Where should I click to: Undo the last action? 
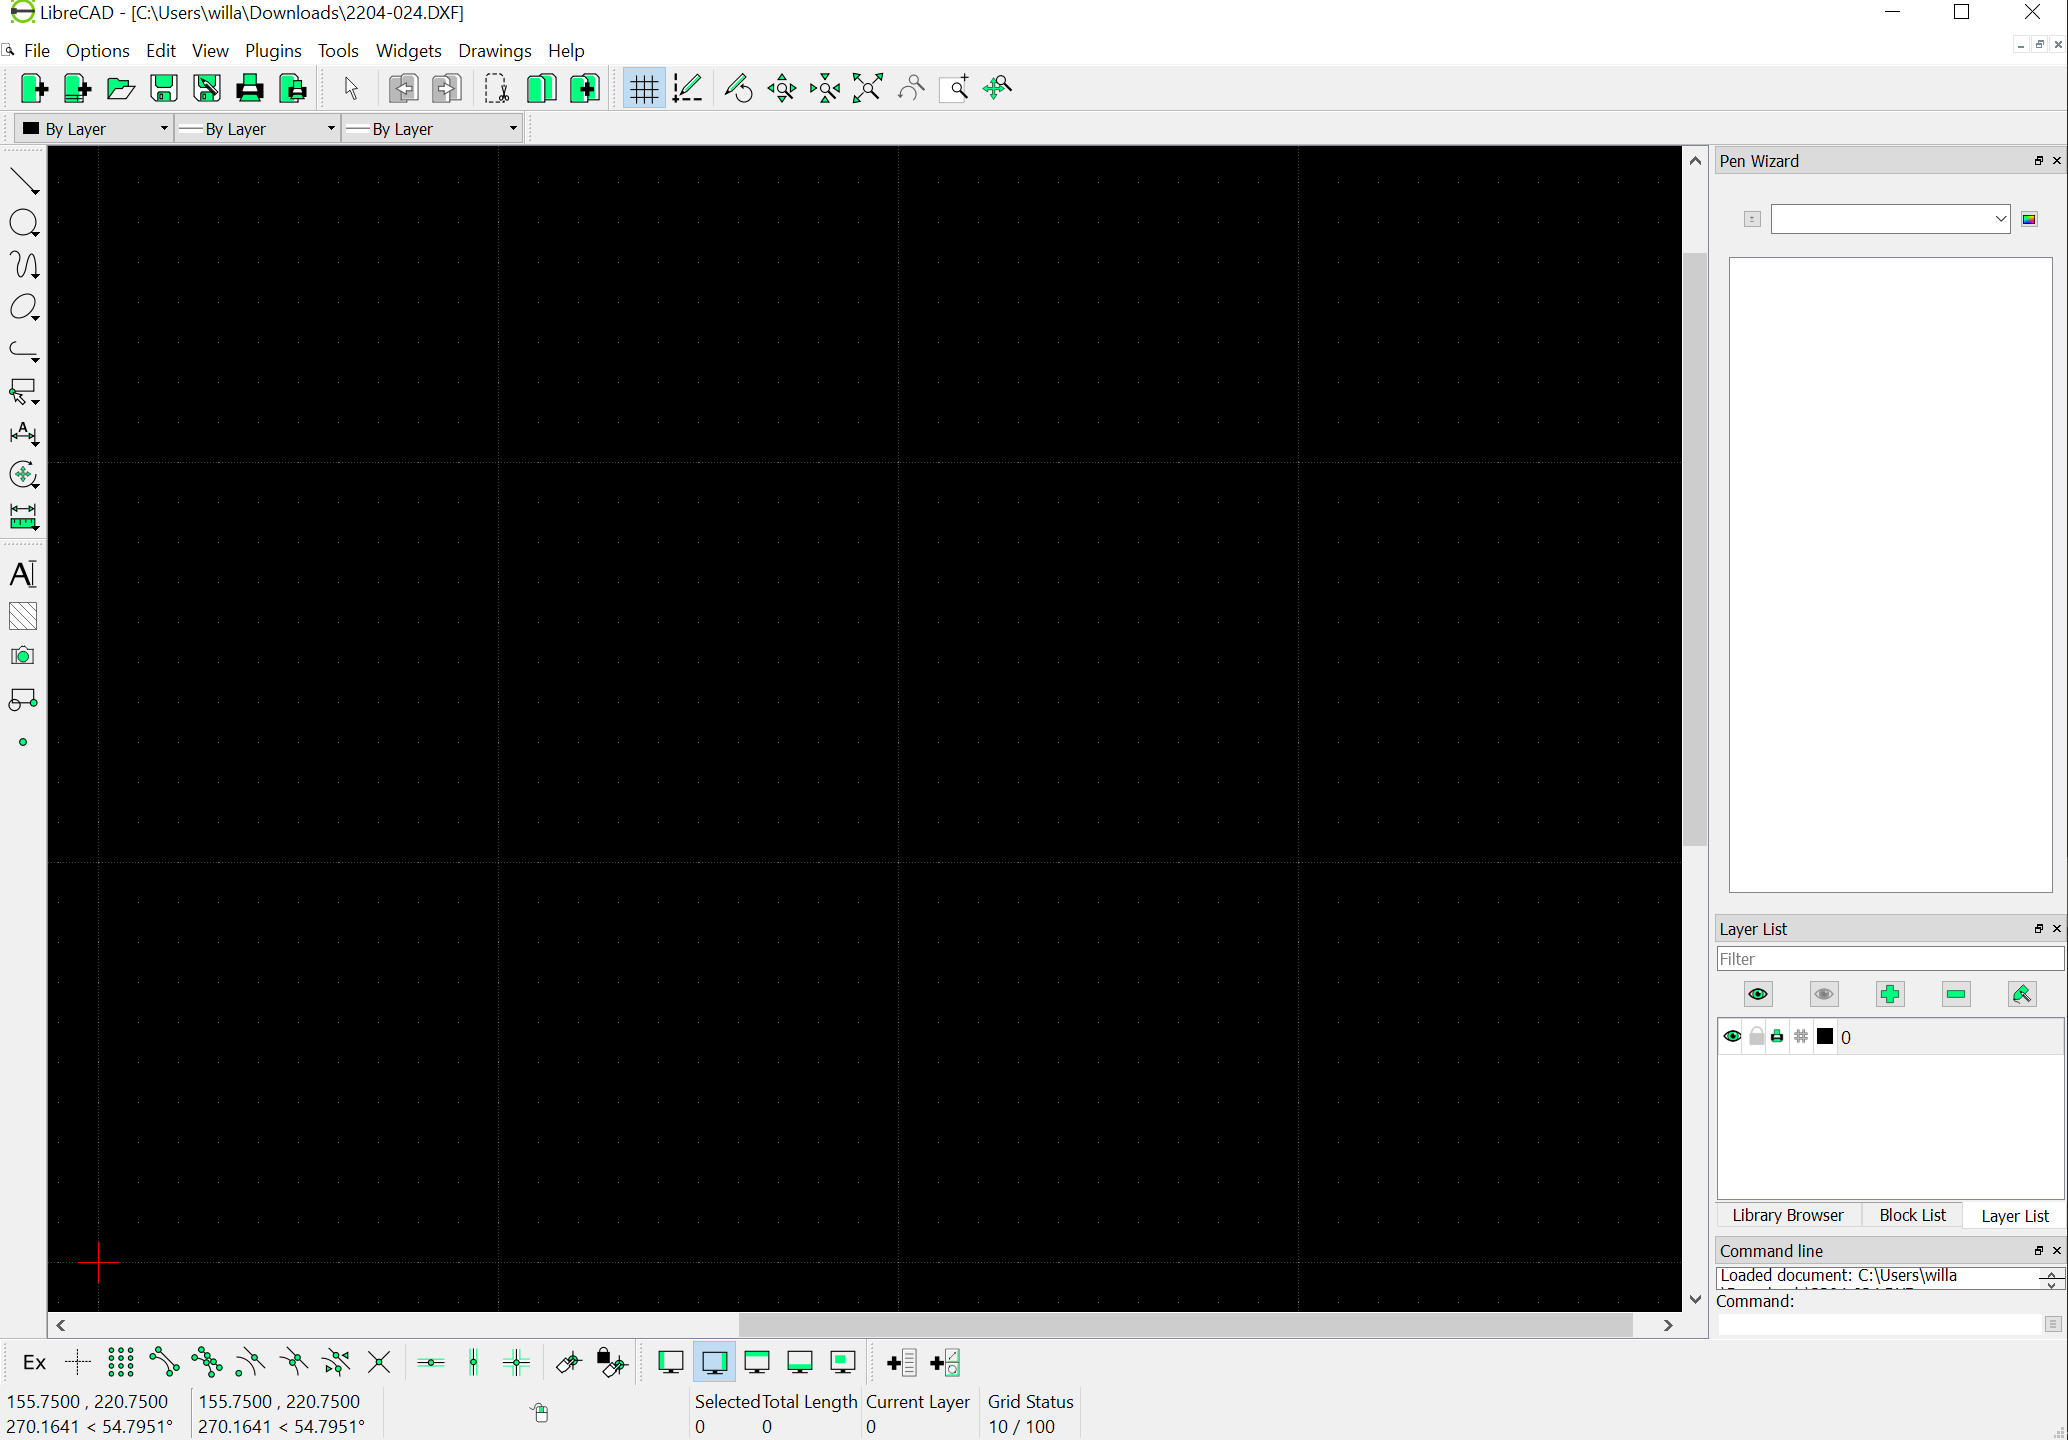coord(403,89)
